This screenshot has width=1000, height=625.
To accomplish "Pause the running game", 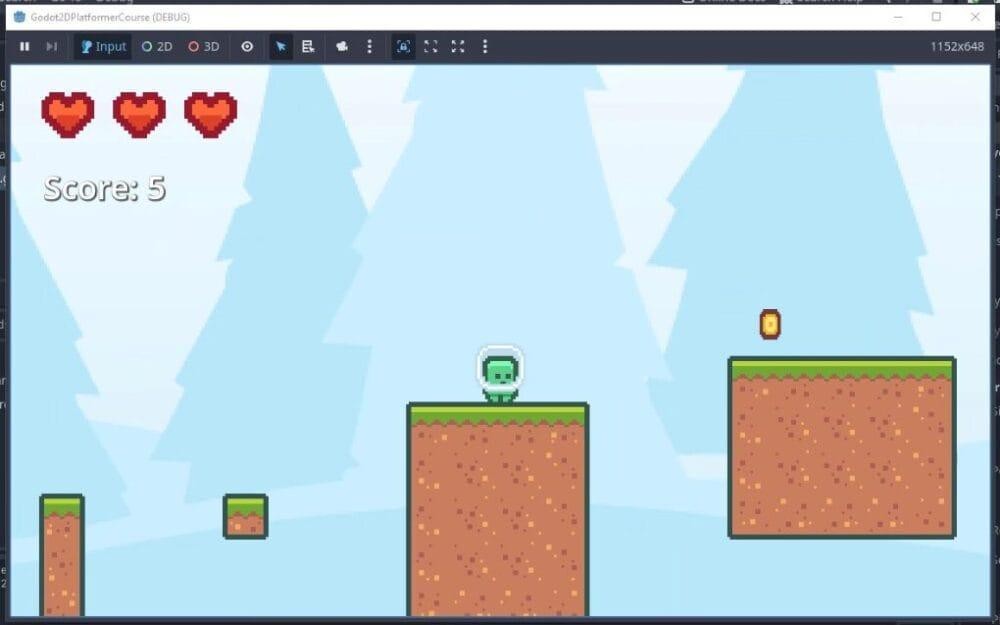I will (x=24, y=47).
